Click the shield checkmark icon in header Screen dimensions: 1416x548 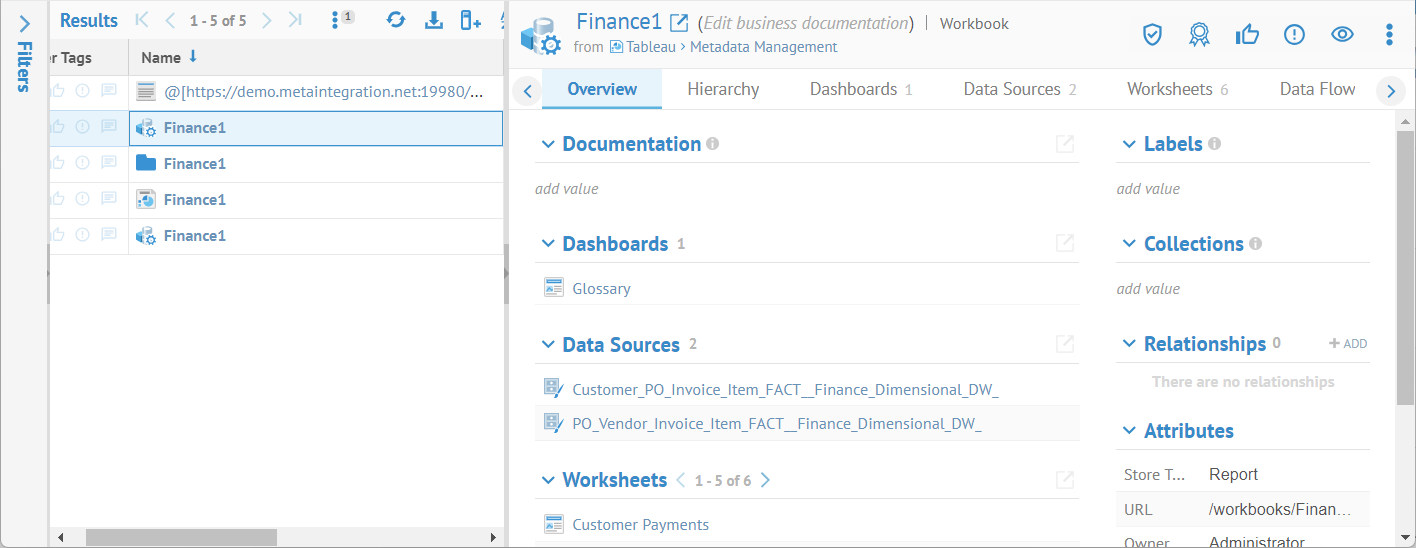click(1152, 35)
